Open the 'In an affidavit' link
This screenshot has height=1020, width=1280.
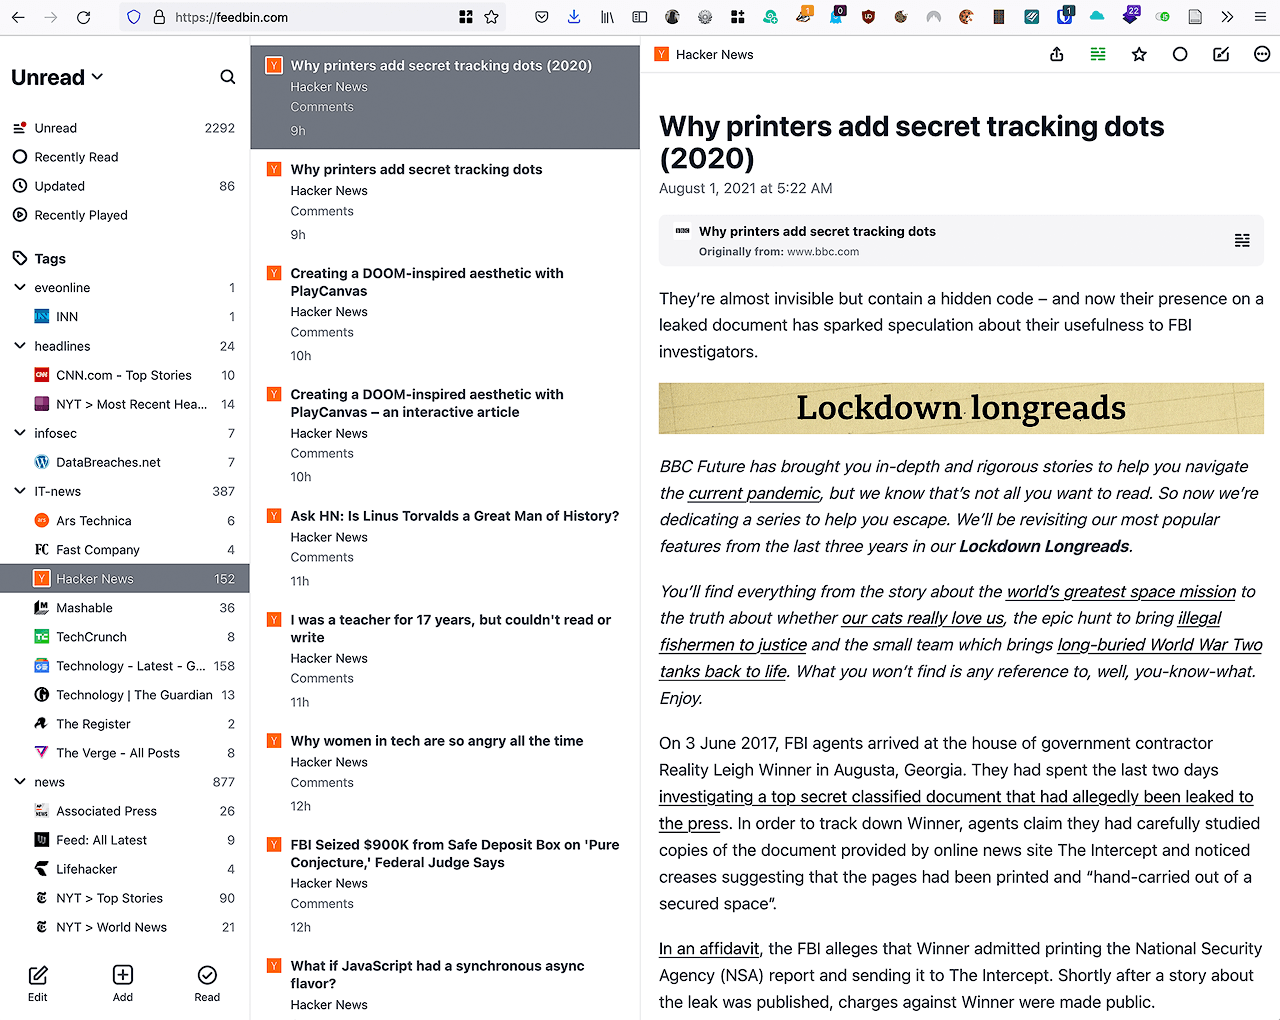[709, 948]
